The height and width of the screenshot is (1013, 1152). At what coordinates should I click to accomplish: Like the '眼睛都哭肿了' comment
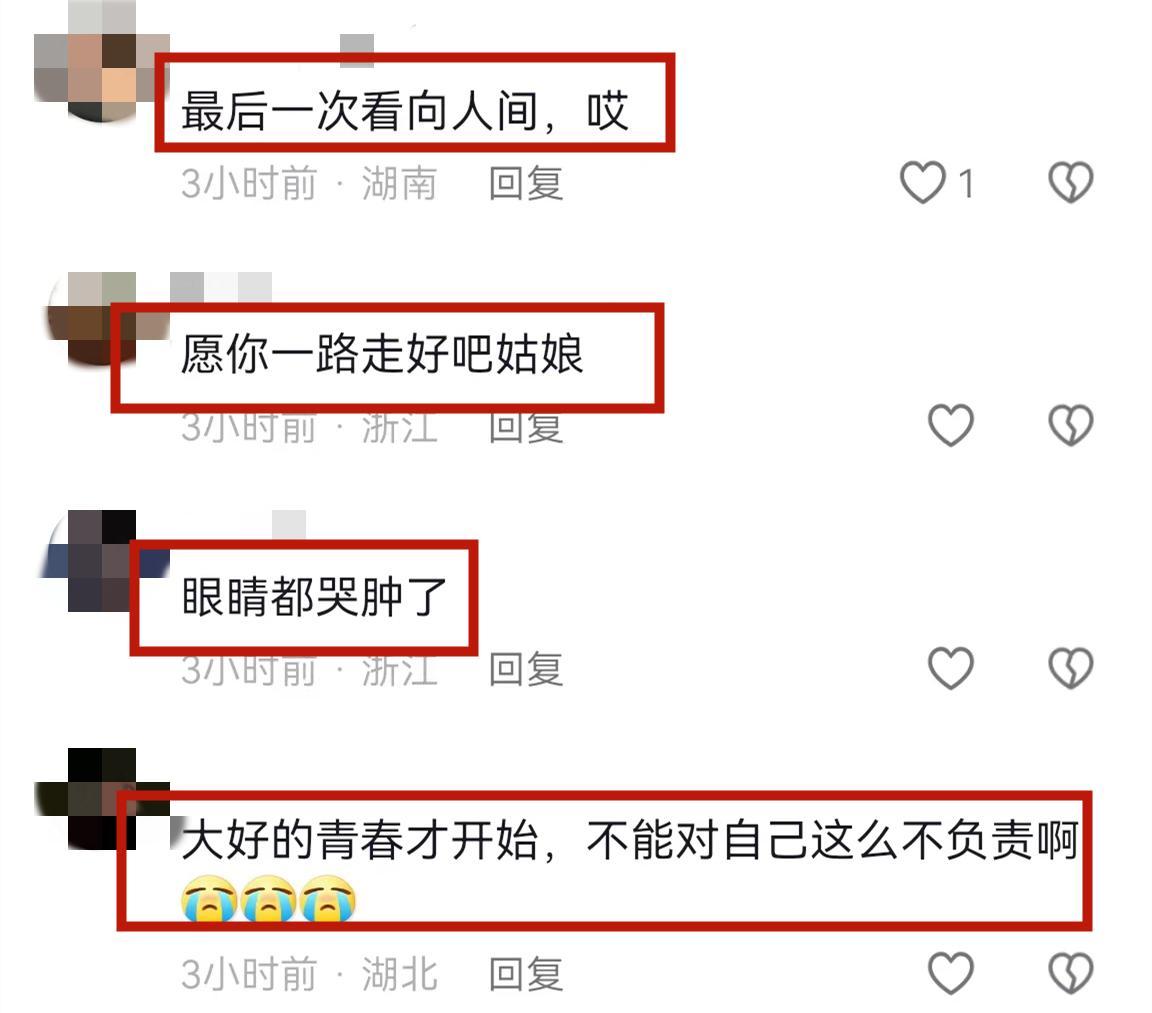click(x=951, y=668)
